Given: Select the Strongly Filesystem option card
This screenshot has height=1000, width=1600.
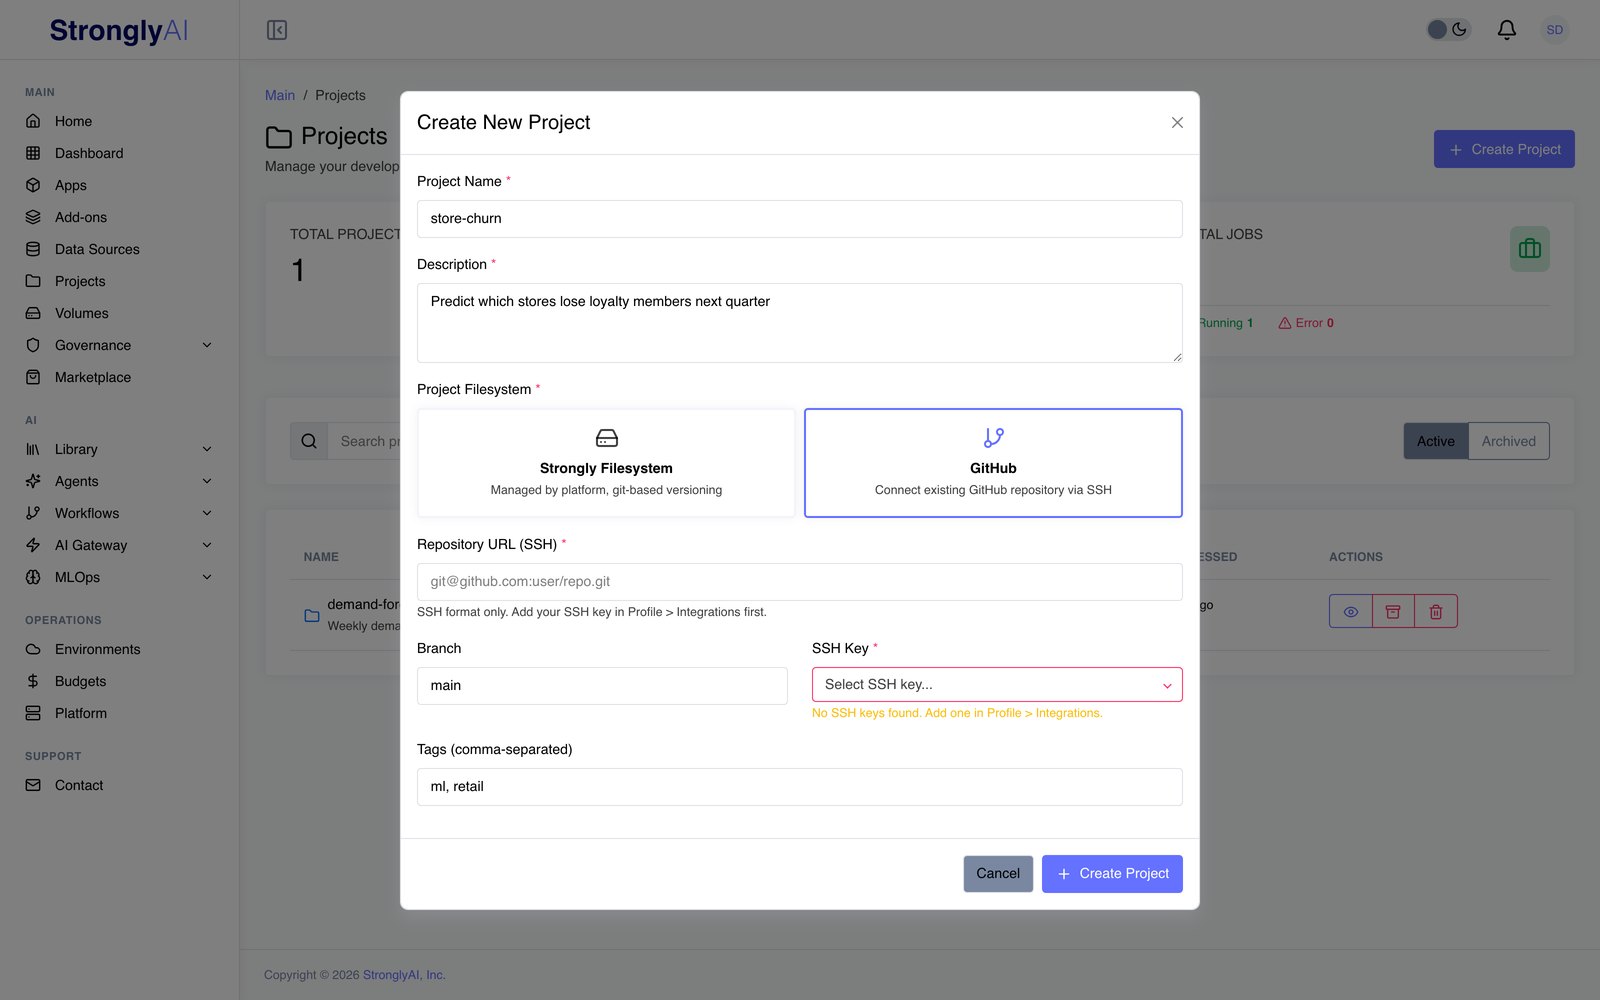Looking at the screenshot, I should (x=606, y=463).
